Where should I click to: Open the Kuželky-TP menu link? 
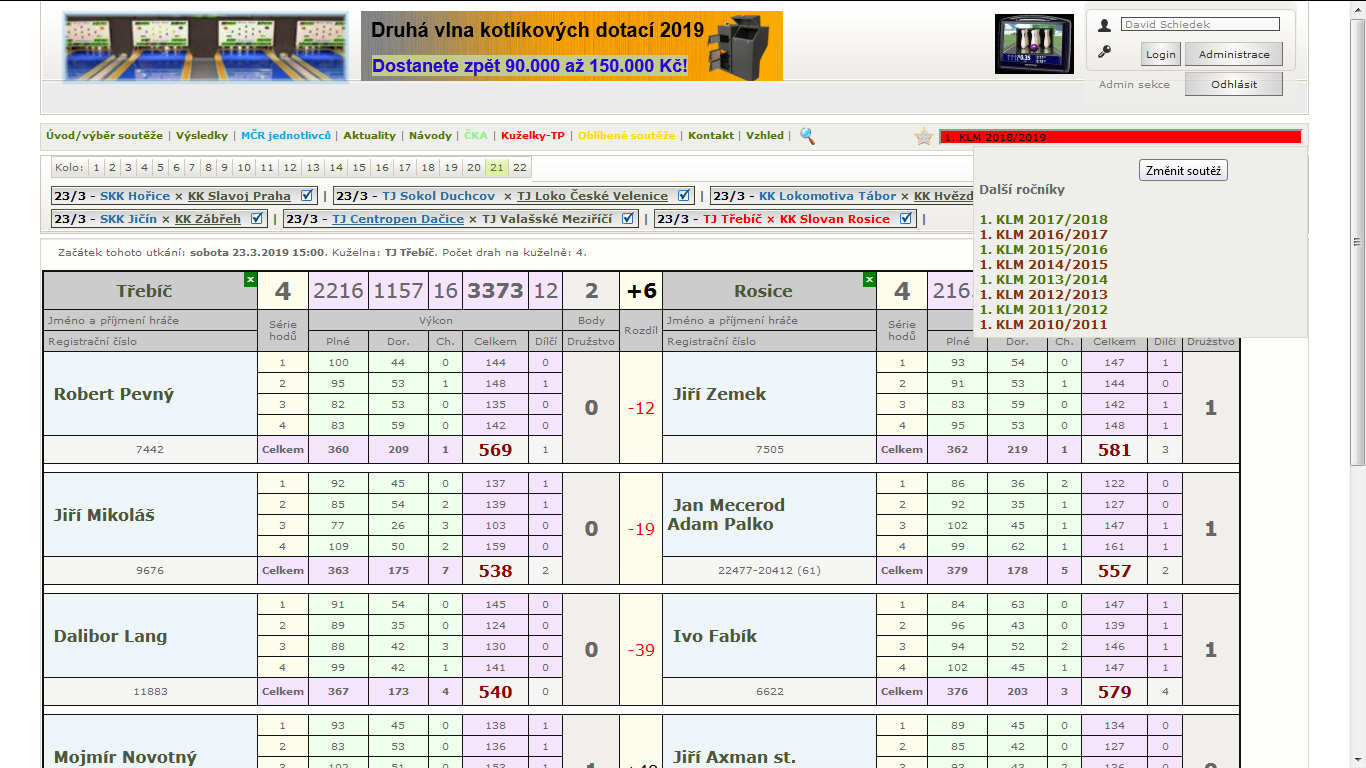pyautogui.click(x=533, y=135)
